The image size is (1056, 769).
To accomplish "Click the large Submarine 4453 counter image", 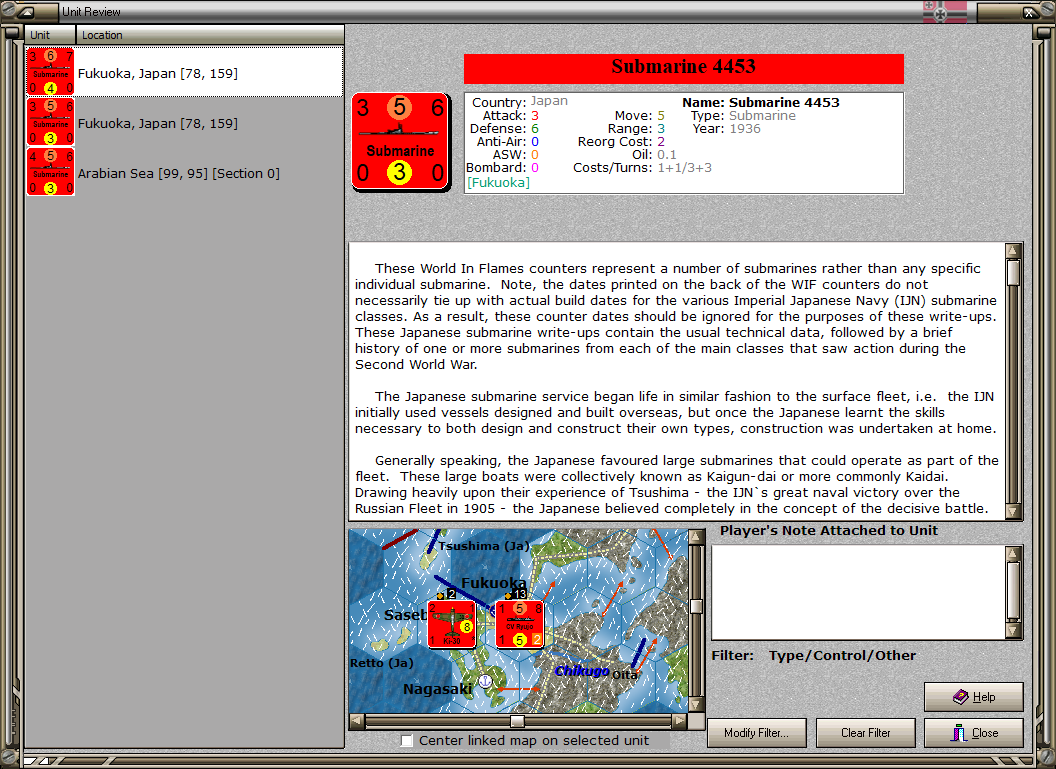I will pyautogui.click(x=401, y=142).
